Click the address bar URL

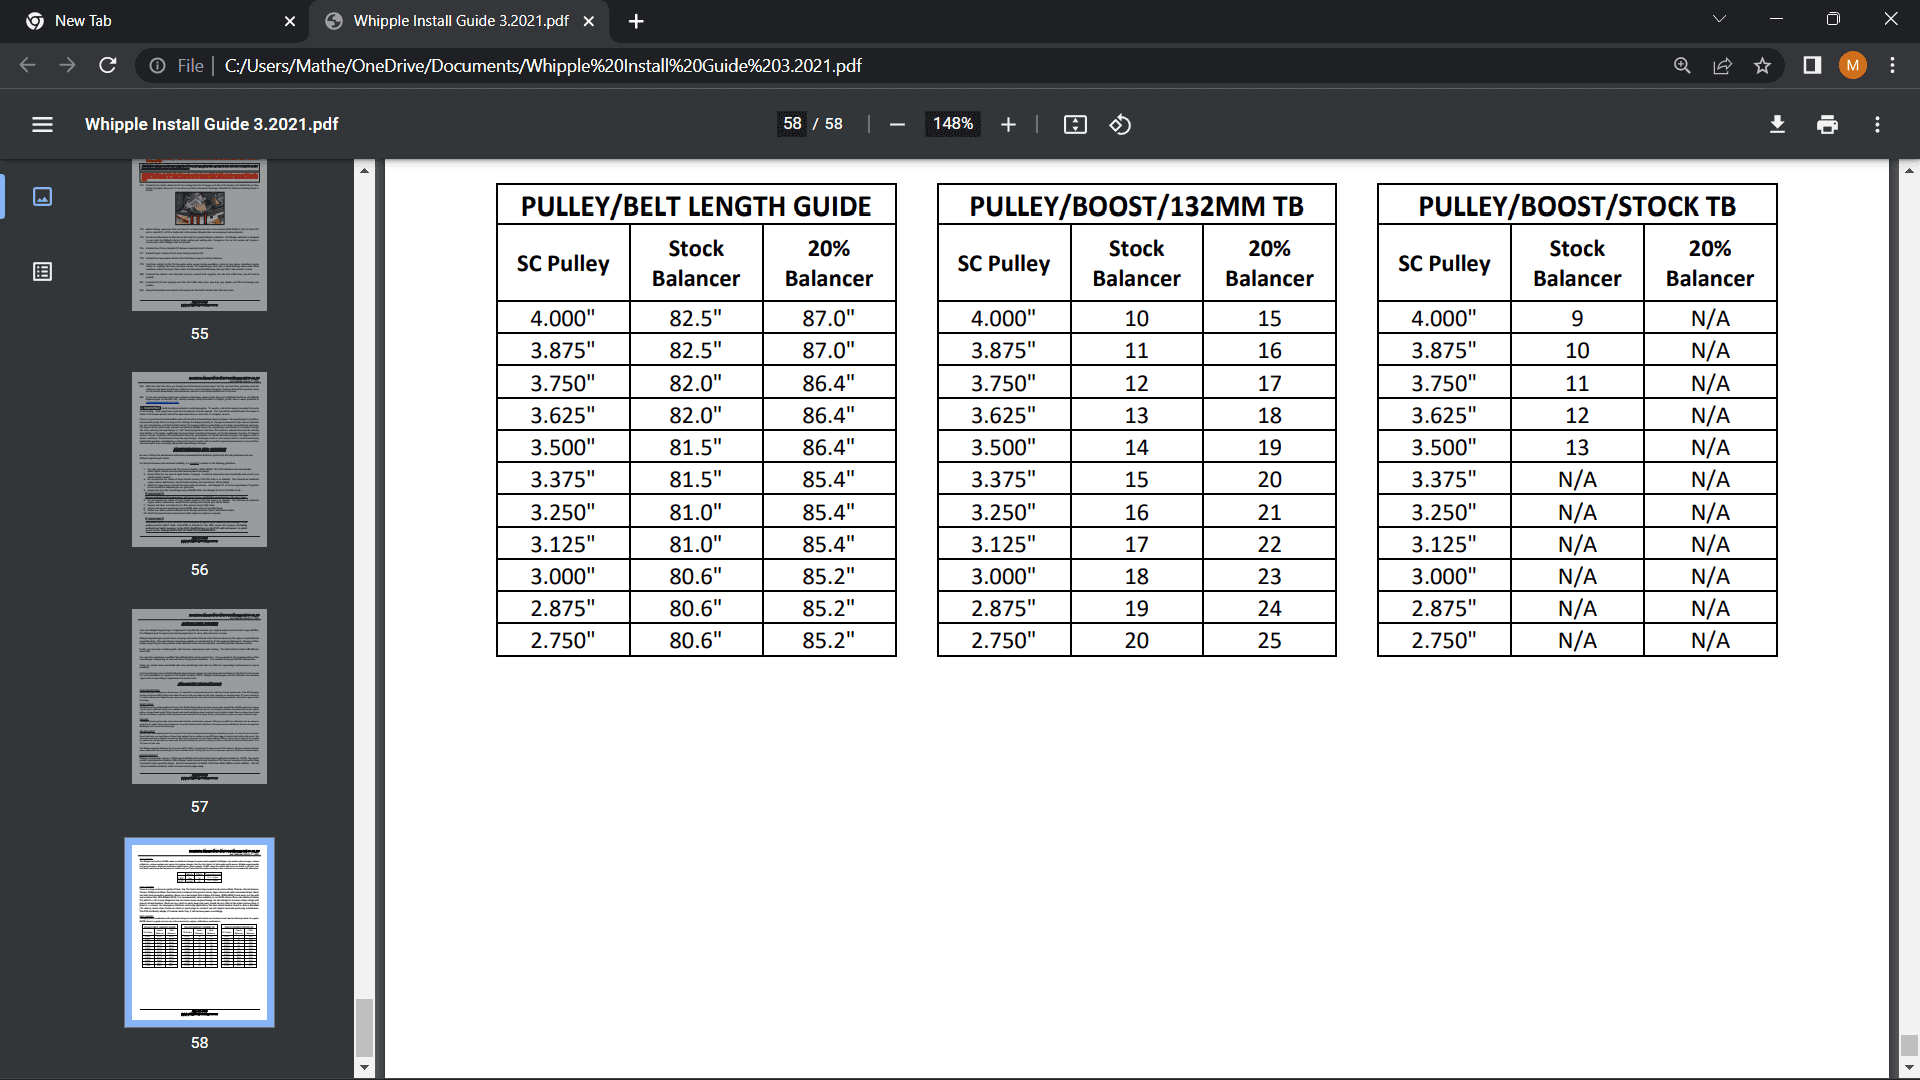click(x=543, y=65)
